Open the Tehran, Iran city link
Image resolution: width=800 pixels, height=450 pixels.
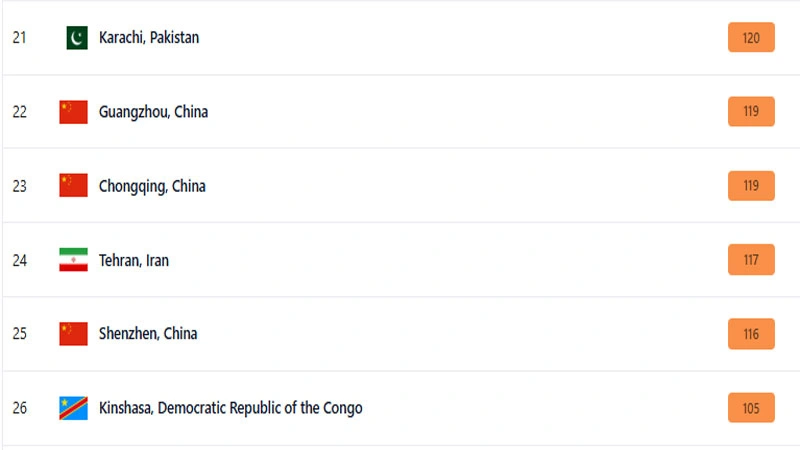click(134, 260)
